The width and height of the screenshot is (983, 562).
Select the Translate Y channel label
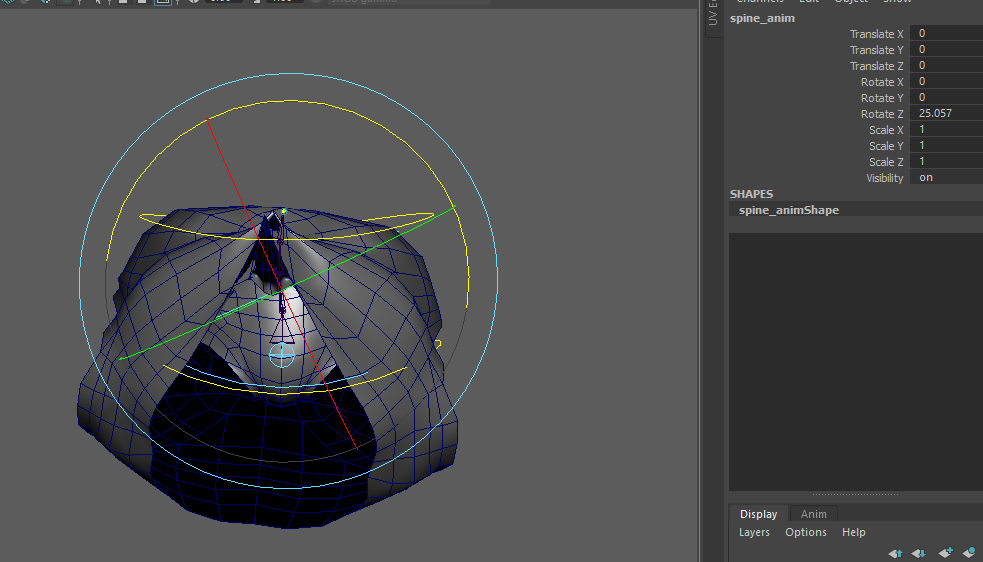coord(876,50)
